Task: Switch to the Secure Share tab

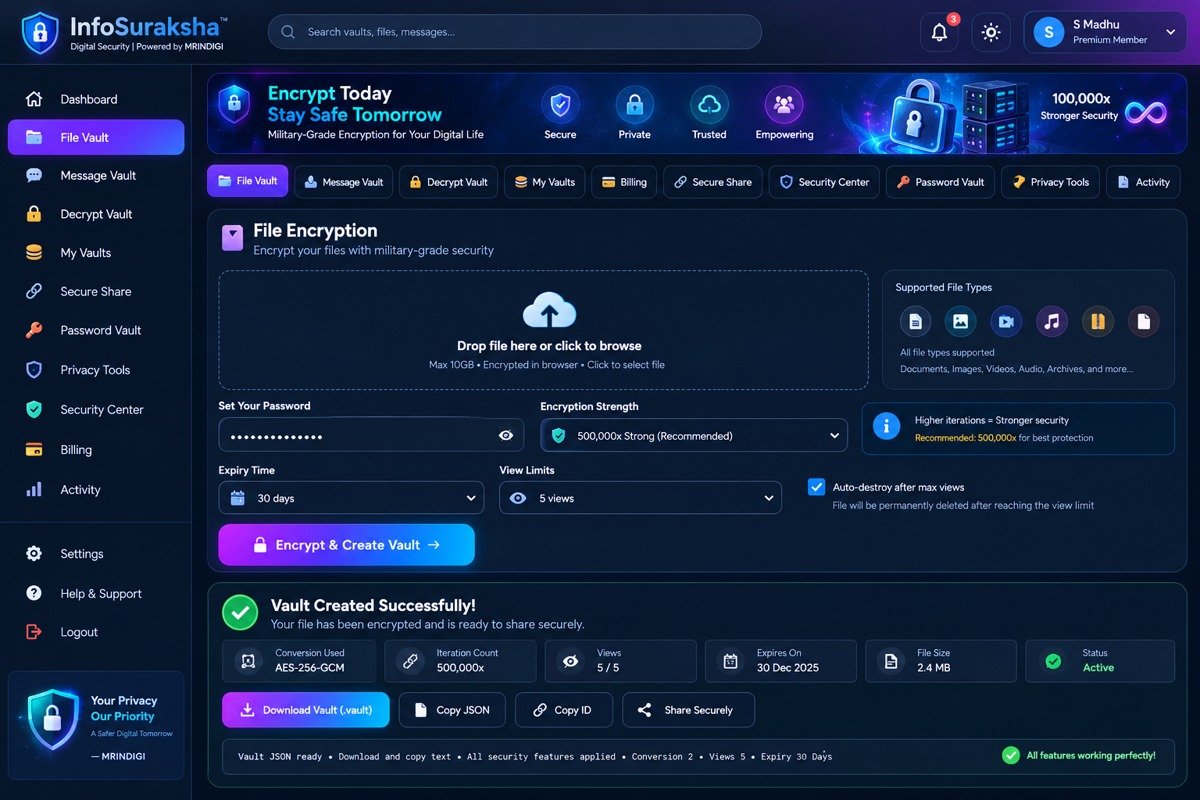Action: coord(713,182)
